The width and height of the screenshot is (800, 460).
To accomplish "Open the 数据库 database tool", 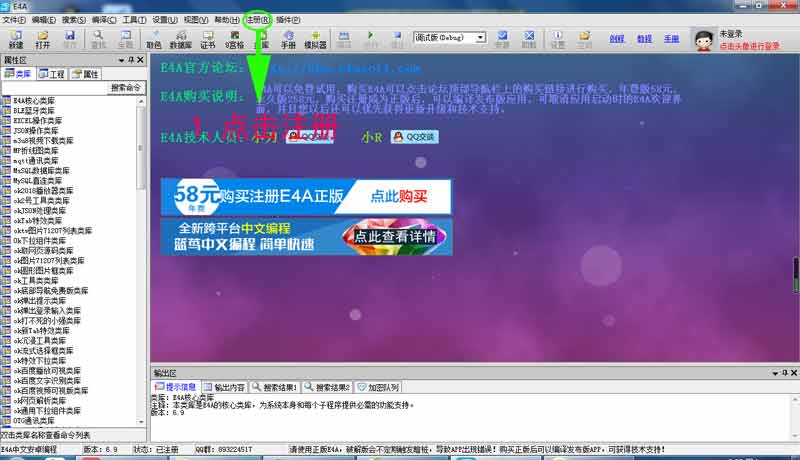I will pyautogui.click(x=181, y=39).
